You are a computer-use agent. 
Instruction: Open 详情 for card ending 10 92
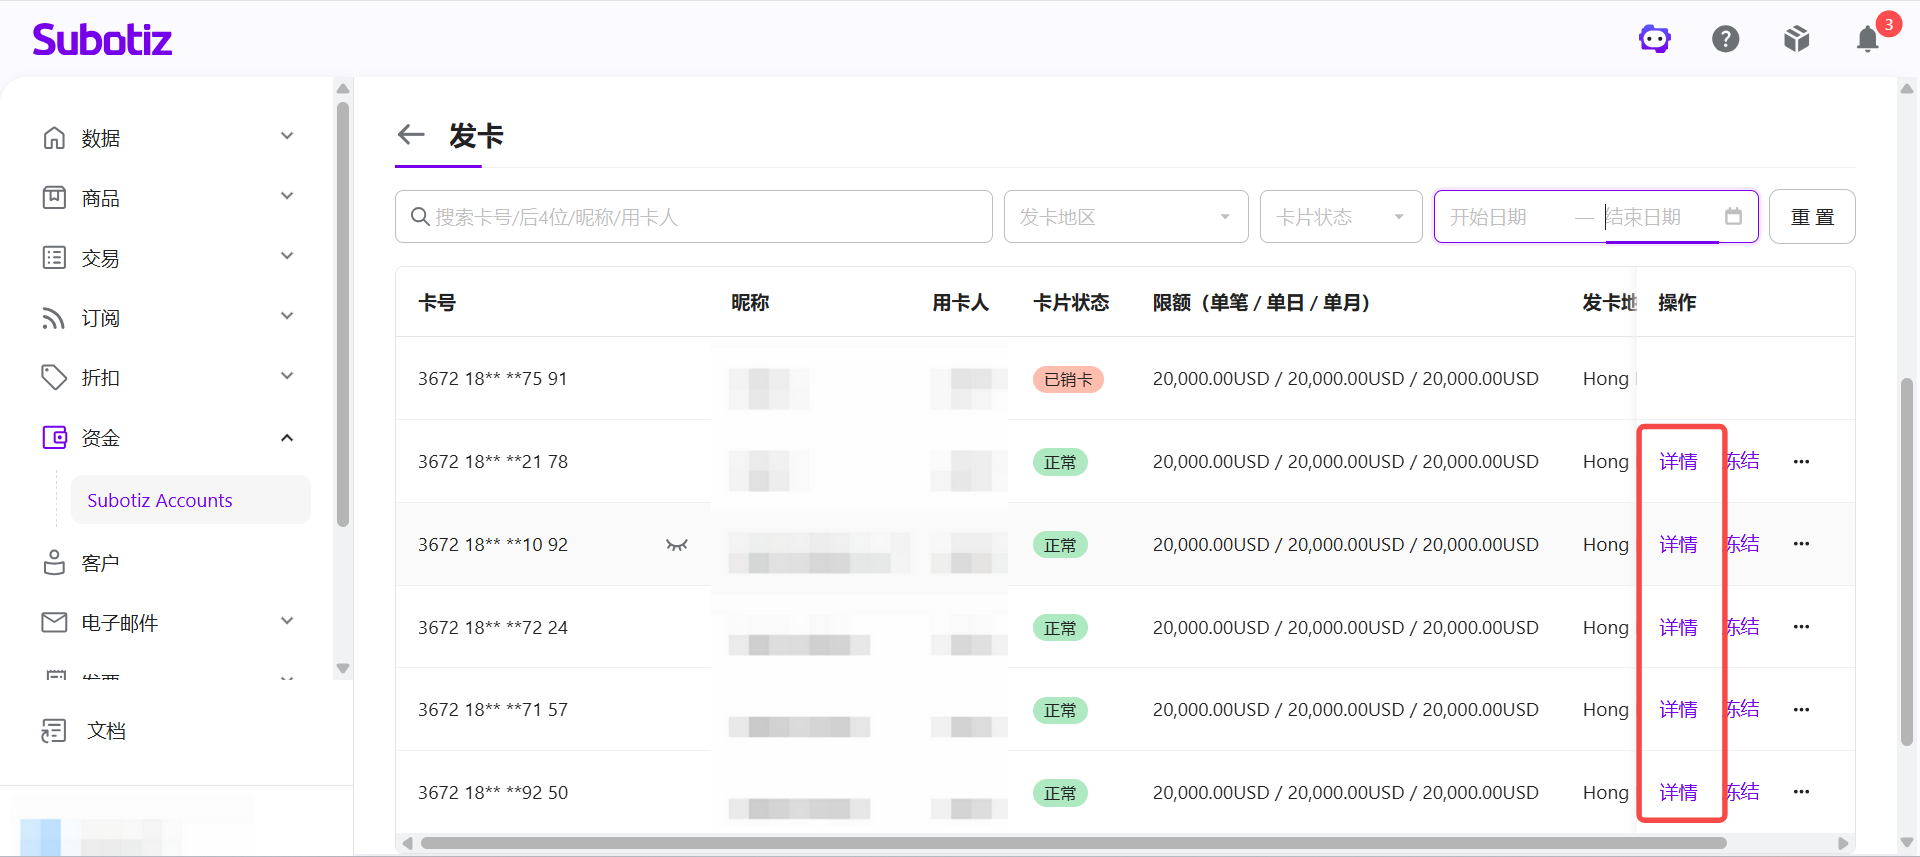point(1678,544)
